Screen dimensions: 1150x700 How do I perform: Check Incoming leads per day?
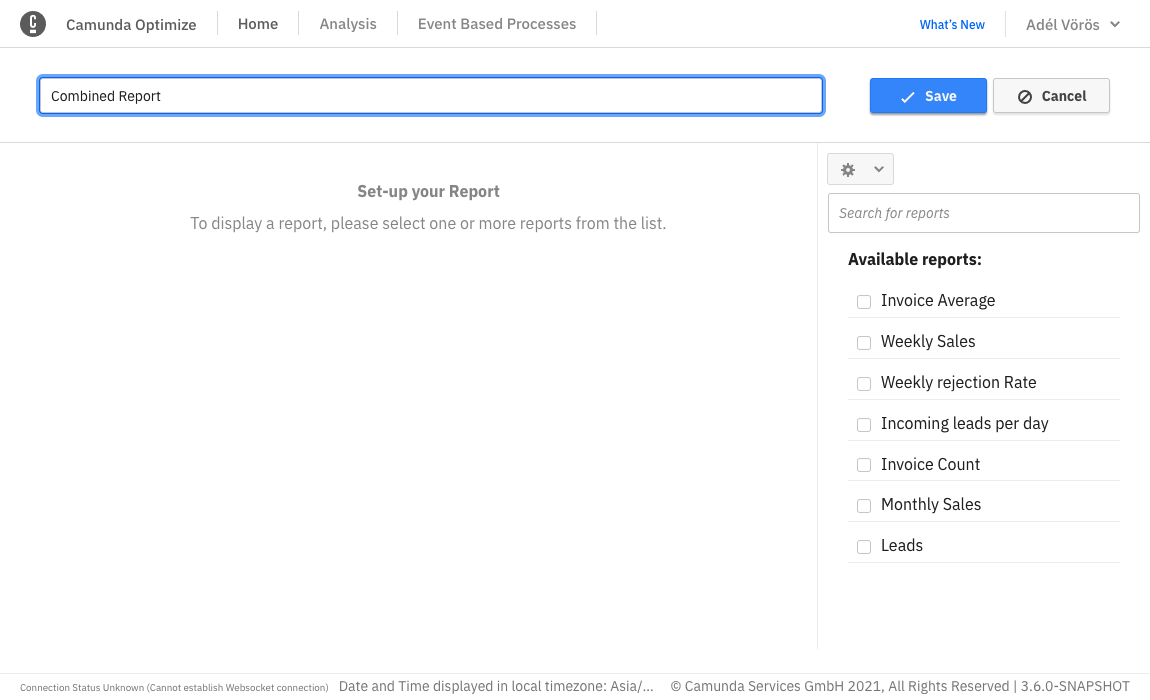[x=863, y=424]
